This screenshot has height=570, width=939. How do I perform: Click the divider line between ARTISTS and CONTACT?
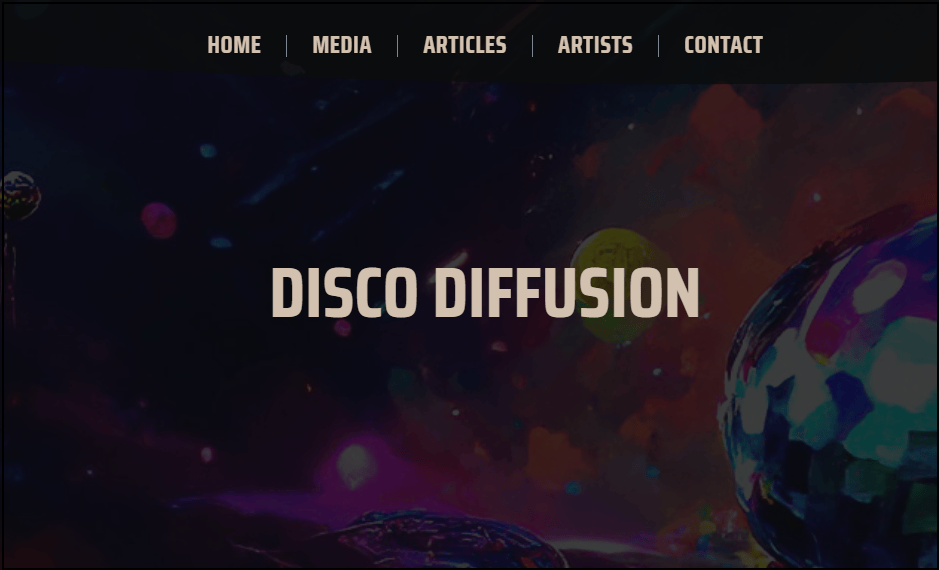(659, 46)
